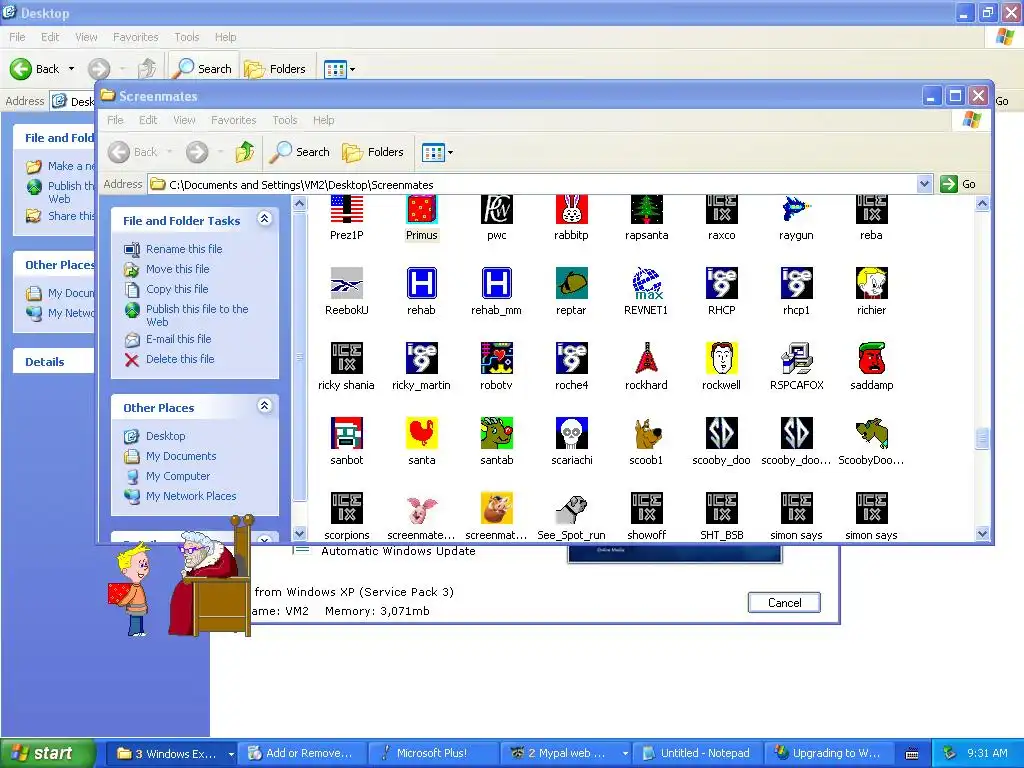Screen dimensions: 1024x768
Task: Collapse Other Places panel in Screenmates
Action: tap(264, 406)
